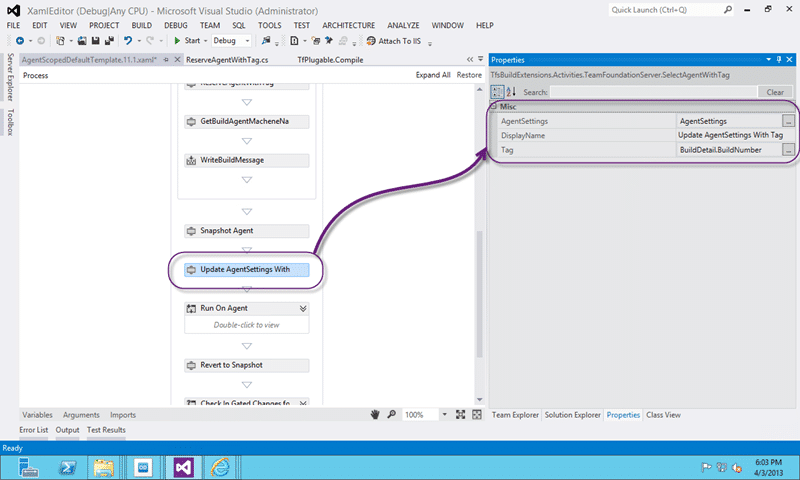Open the Properties panel window options dropdown
800x480 pixels.
tap(768, 60)
